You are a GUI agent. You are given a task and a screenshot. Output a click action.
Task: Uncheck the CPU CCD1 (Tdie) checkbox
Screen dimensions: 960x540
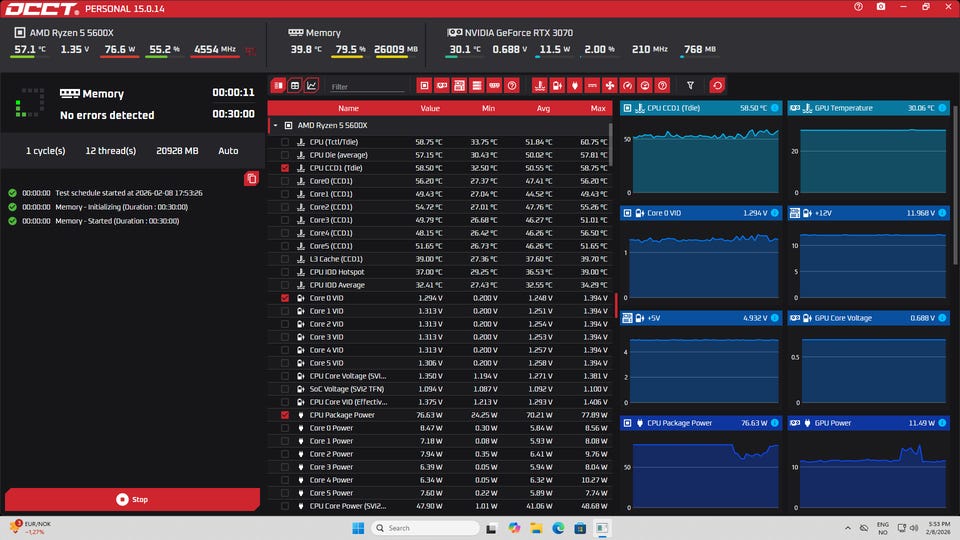tap(285, 168)
